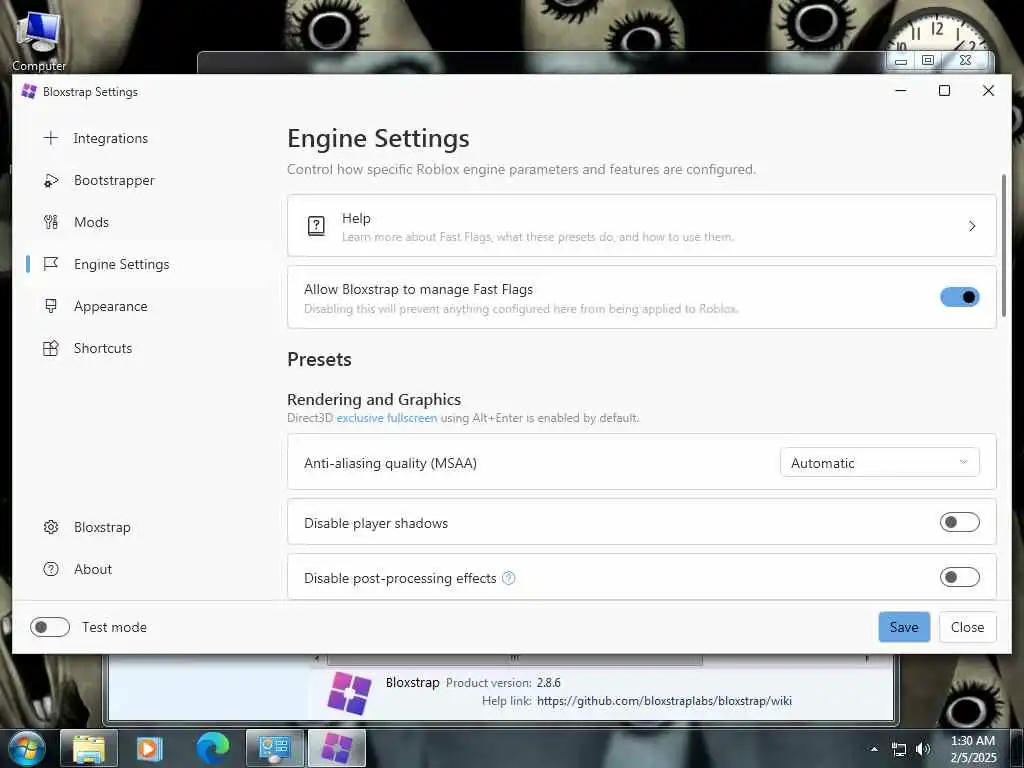Image resolution: width=1024 pixels, height=768 pixels.
Task: Click the Control Panel taskbar icon
Action: (x=274, y=748)
